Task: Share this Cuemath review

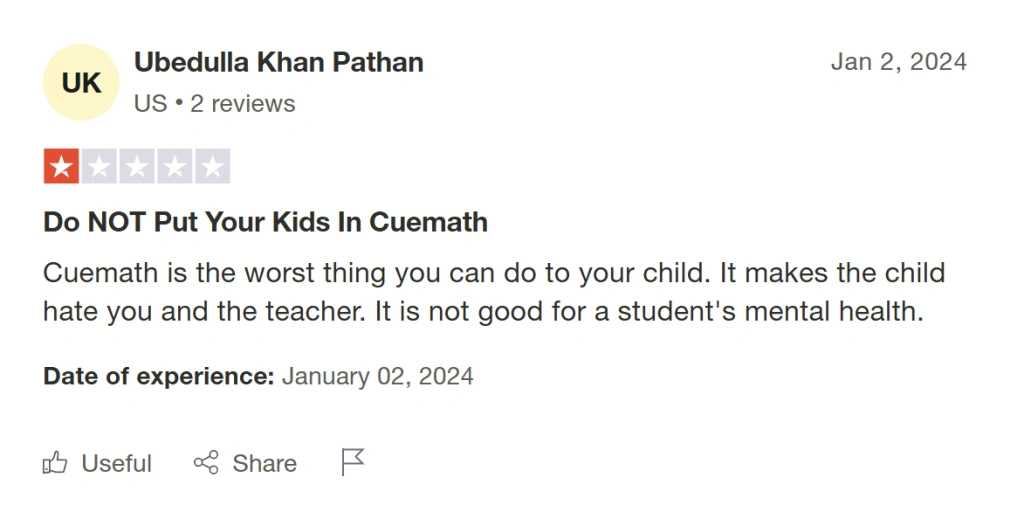Action: [x=245, y=463]
